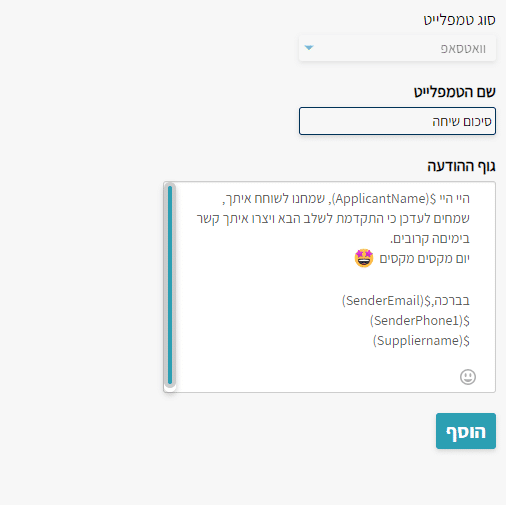Click the text בימים קרובים
Viewport: 506px width, 505px height.
tap(430, 239)
